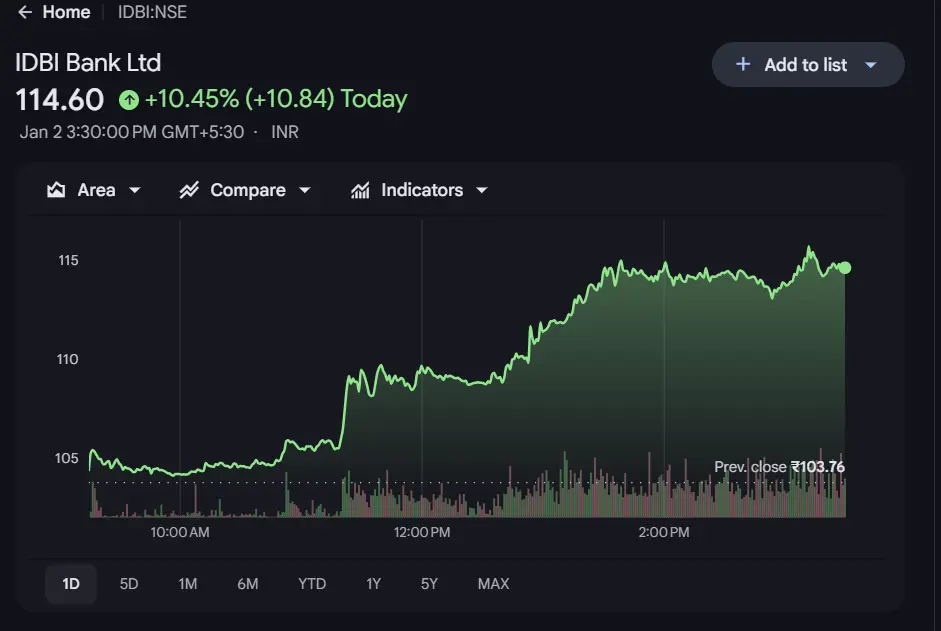Open the Compare dropdown arrow
This screenshot has width=941, height=631.
[305, 190]
